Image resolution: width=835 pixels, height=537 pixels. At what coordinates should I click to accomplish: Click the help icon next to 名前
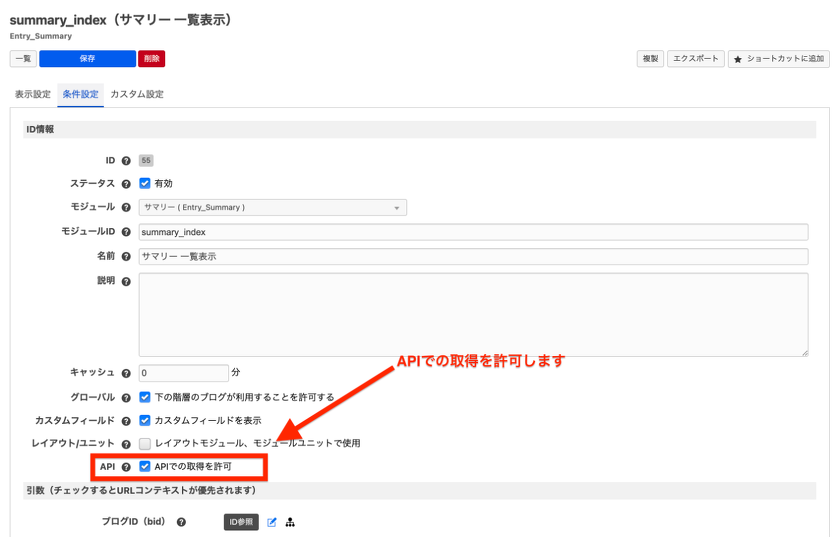click(126, 257)
